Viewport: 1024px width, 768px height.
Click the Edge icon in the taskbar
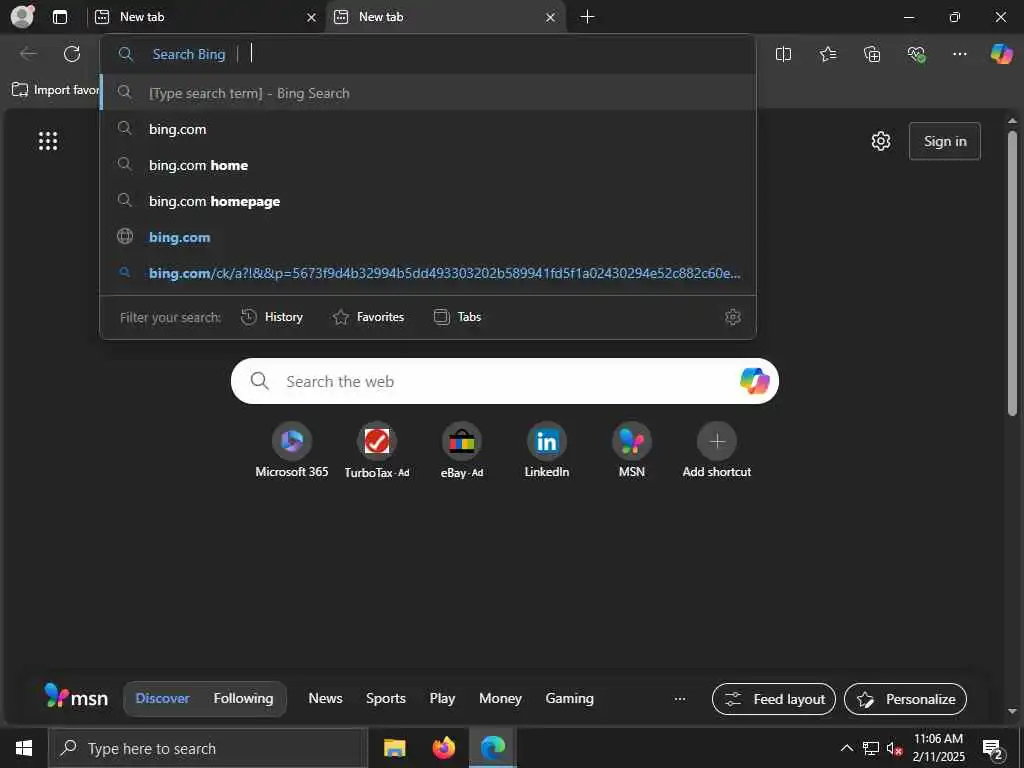pos(493,748)
